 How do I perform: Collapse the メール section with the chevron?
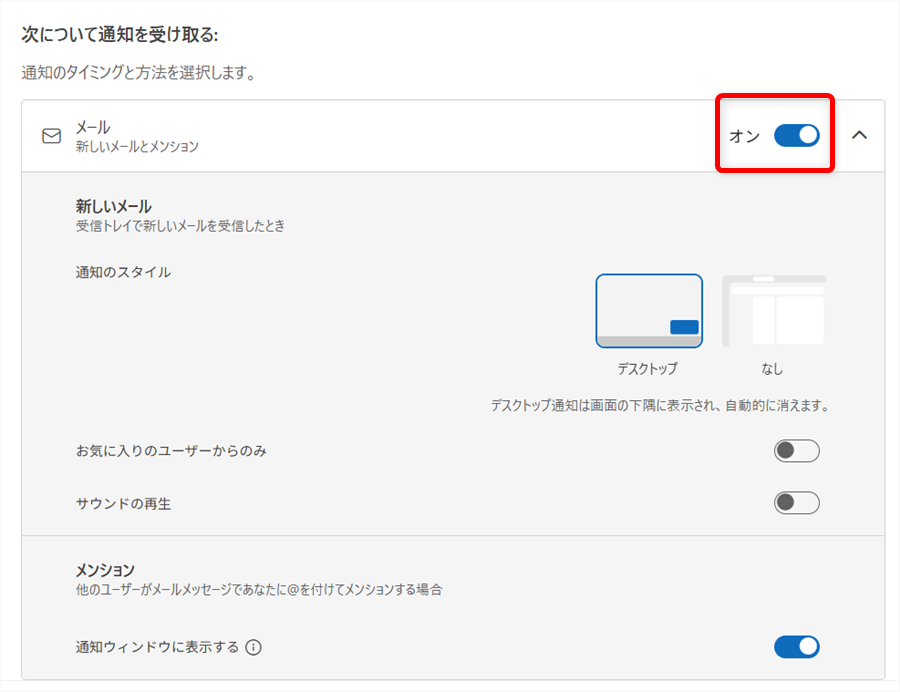click(859, 136)
